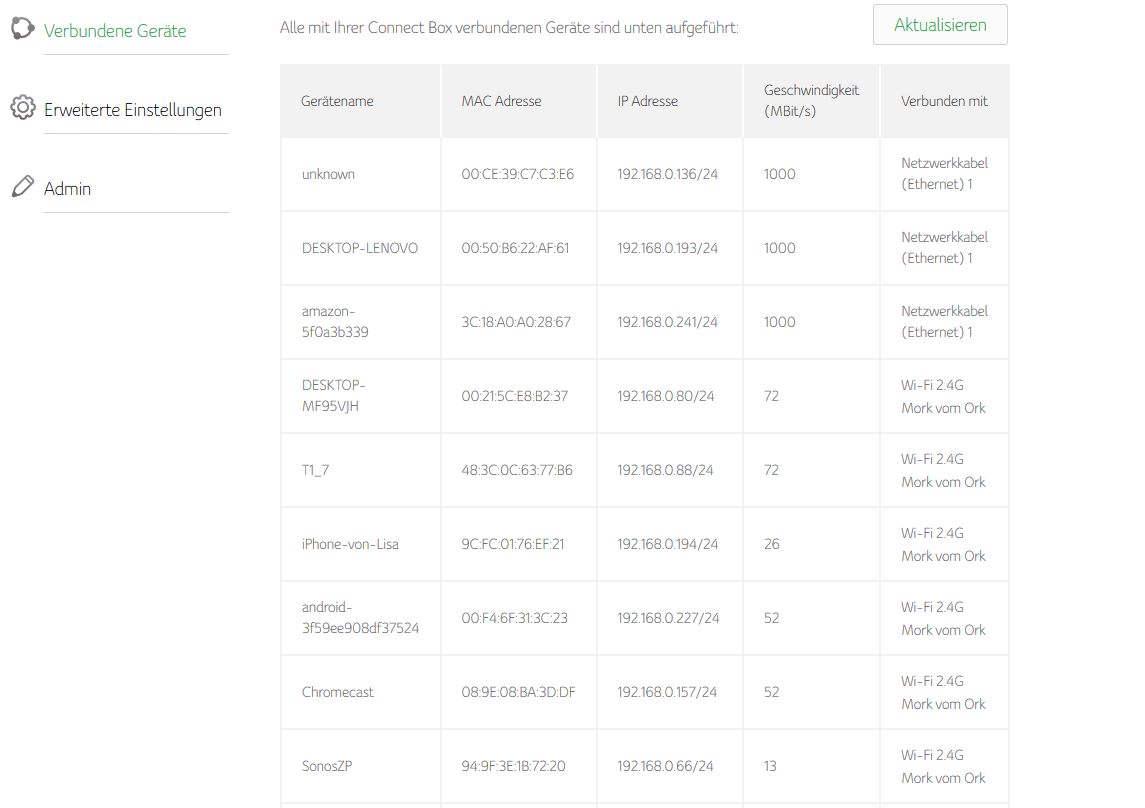Click MAC address 00:CE:39:C7:C3:E6
This screenshot has height=808, width=1145.
point(517,174)
